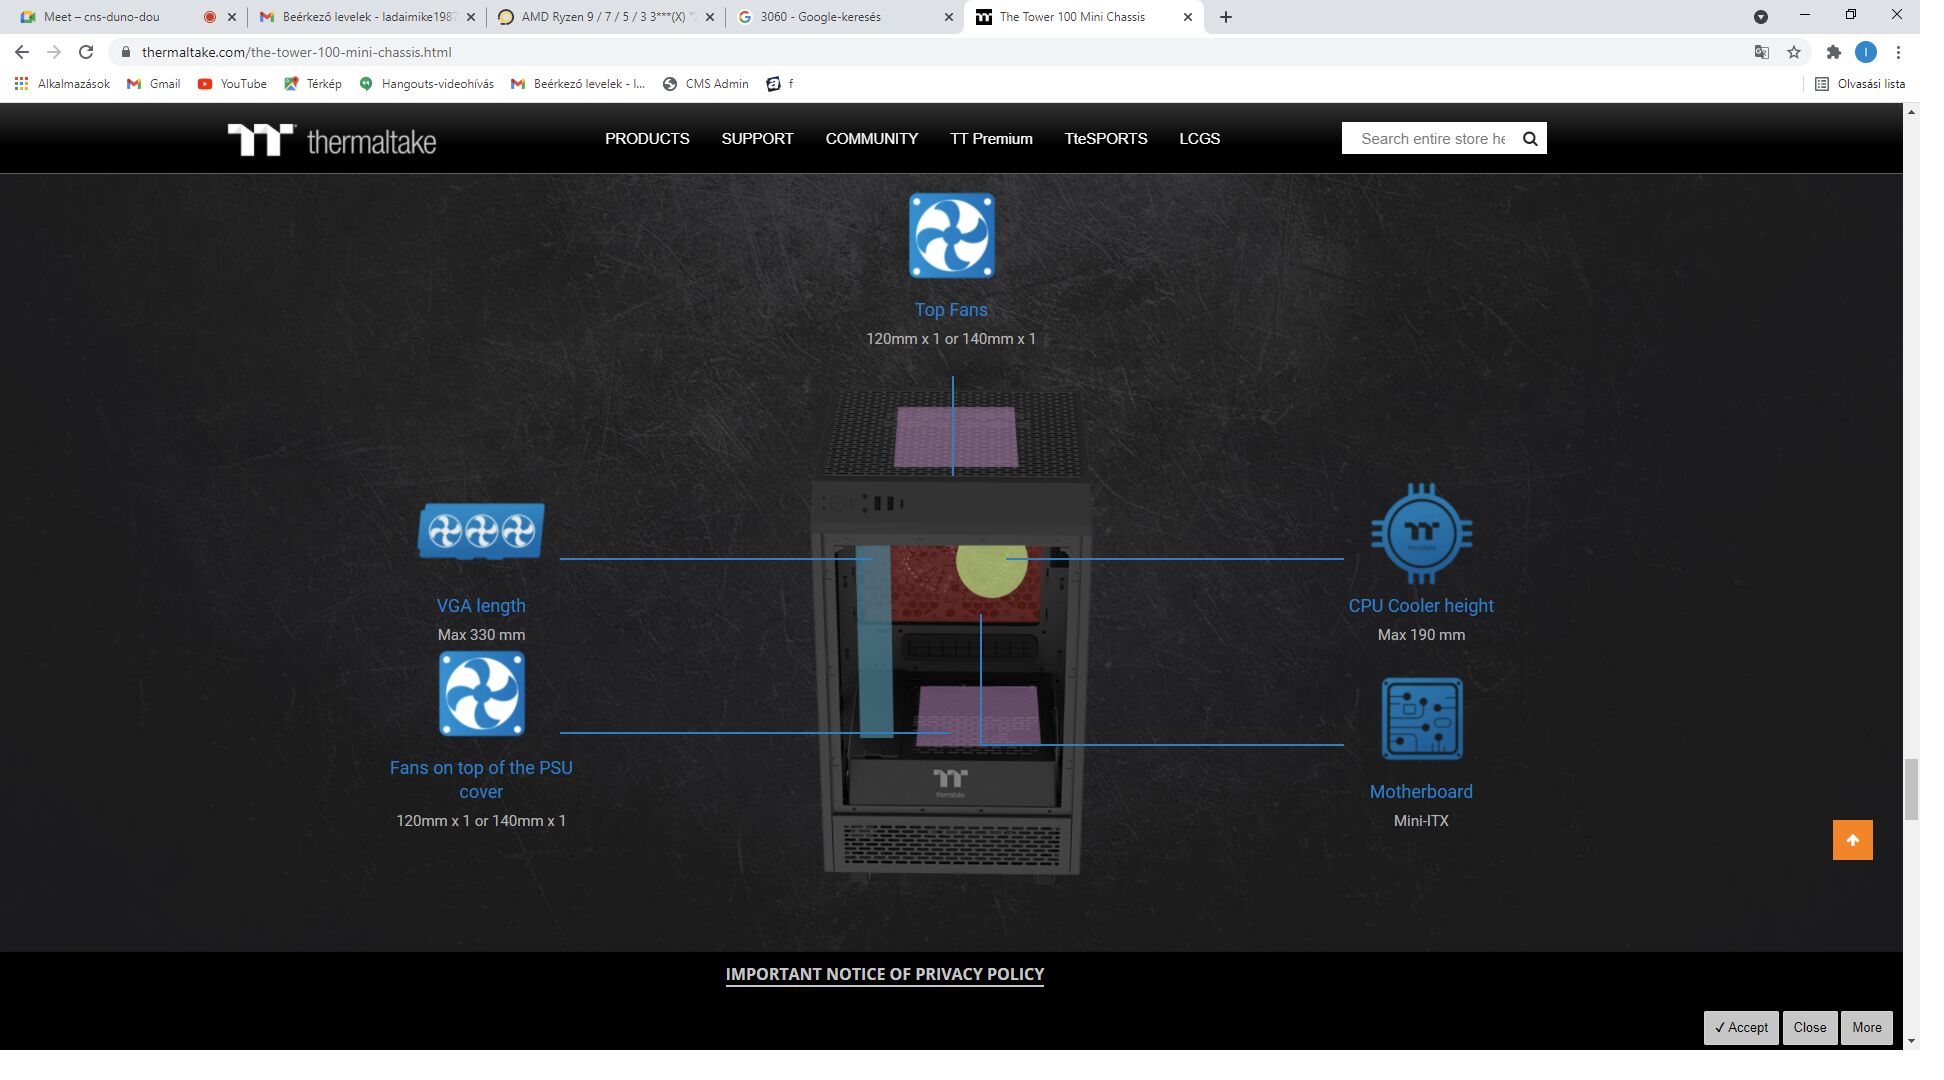Screen dimensions: 1944x1080
Task: Open the TT Premium menu item
Action: click(991, 139)
